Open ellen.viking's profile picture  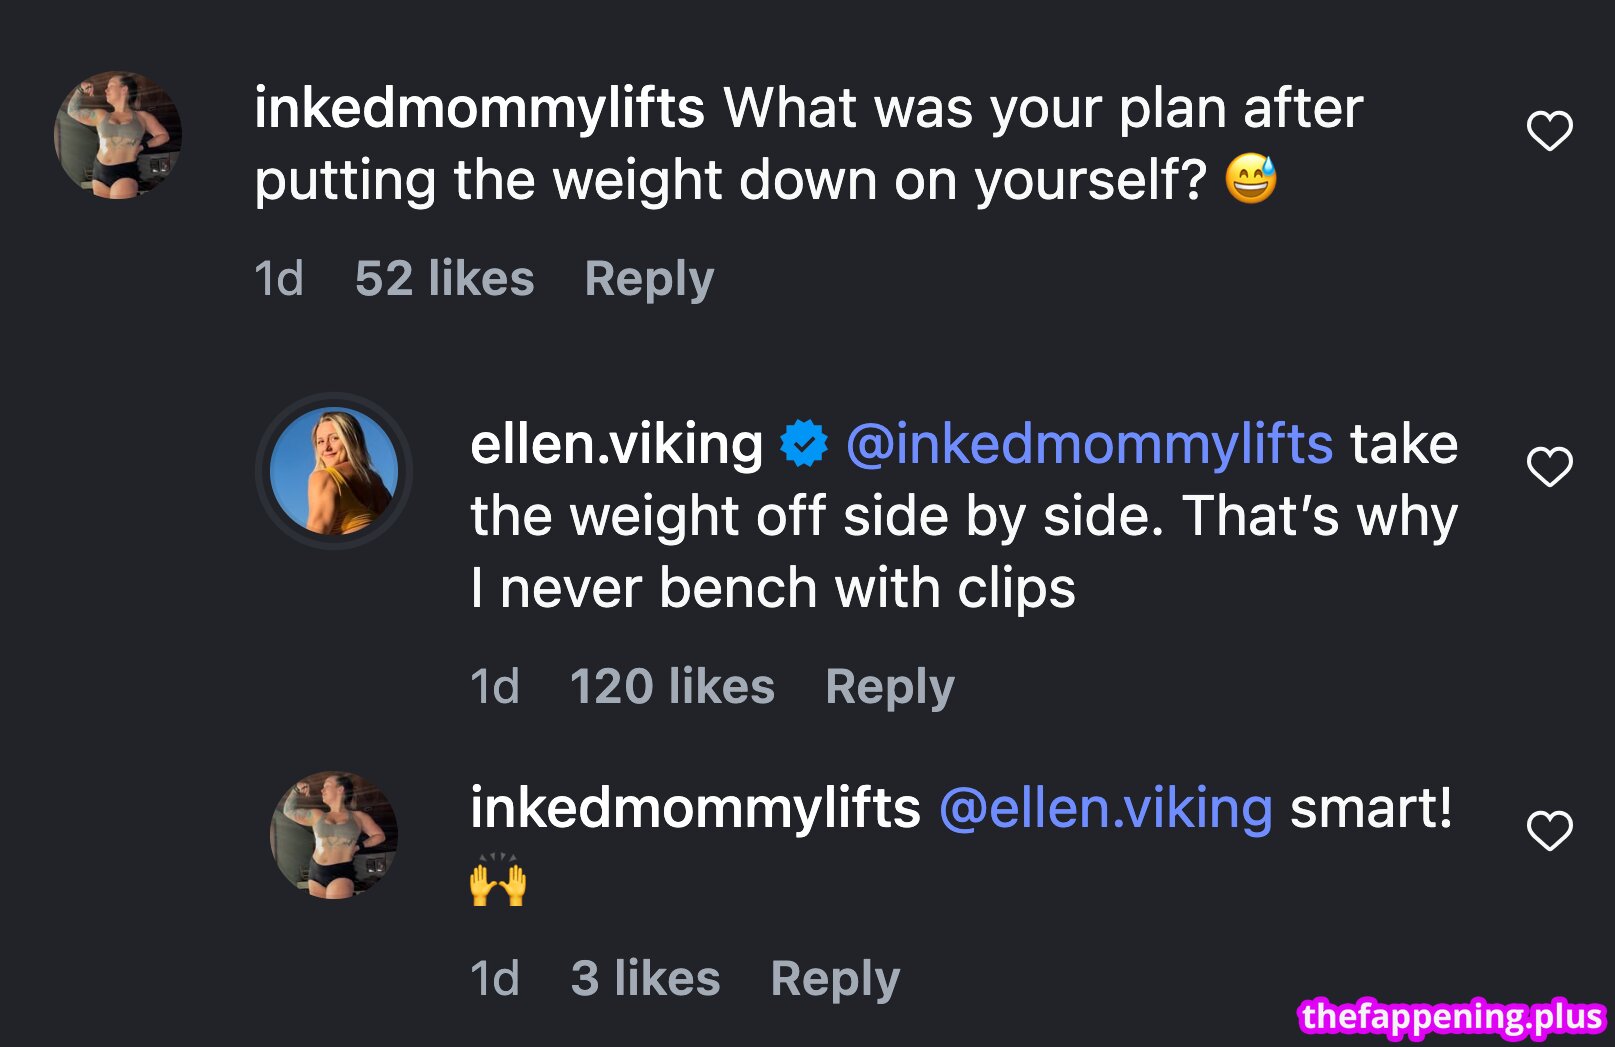coord(334,471)
